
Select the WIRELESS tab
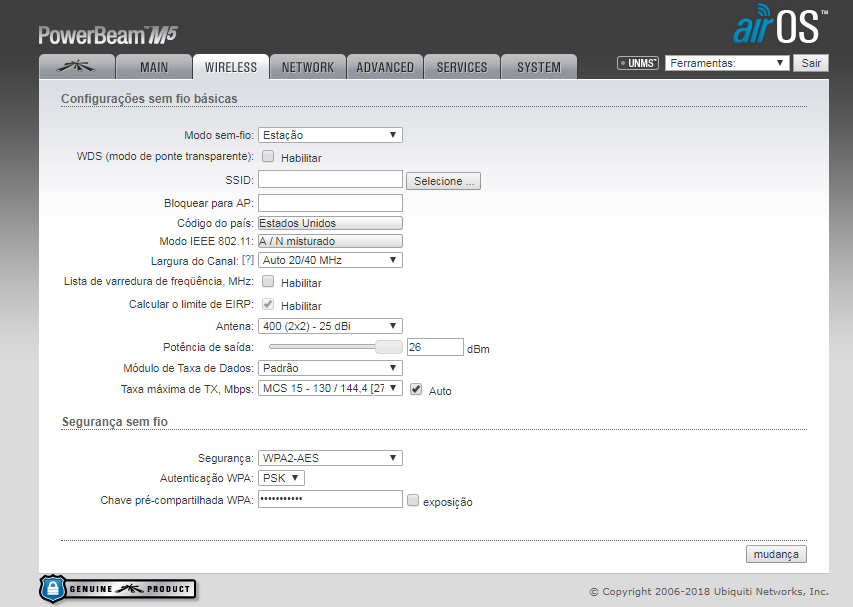[x=231, y=66]
